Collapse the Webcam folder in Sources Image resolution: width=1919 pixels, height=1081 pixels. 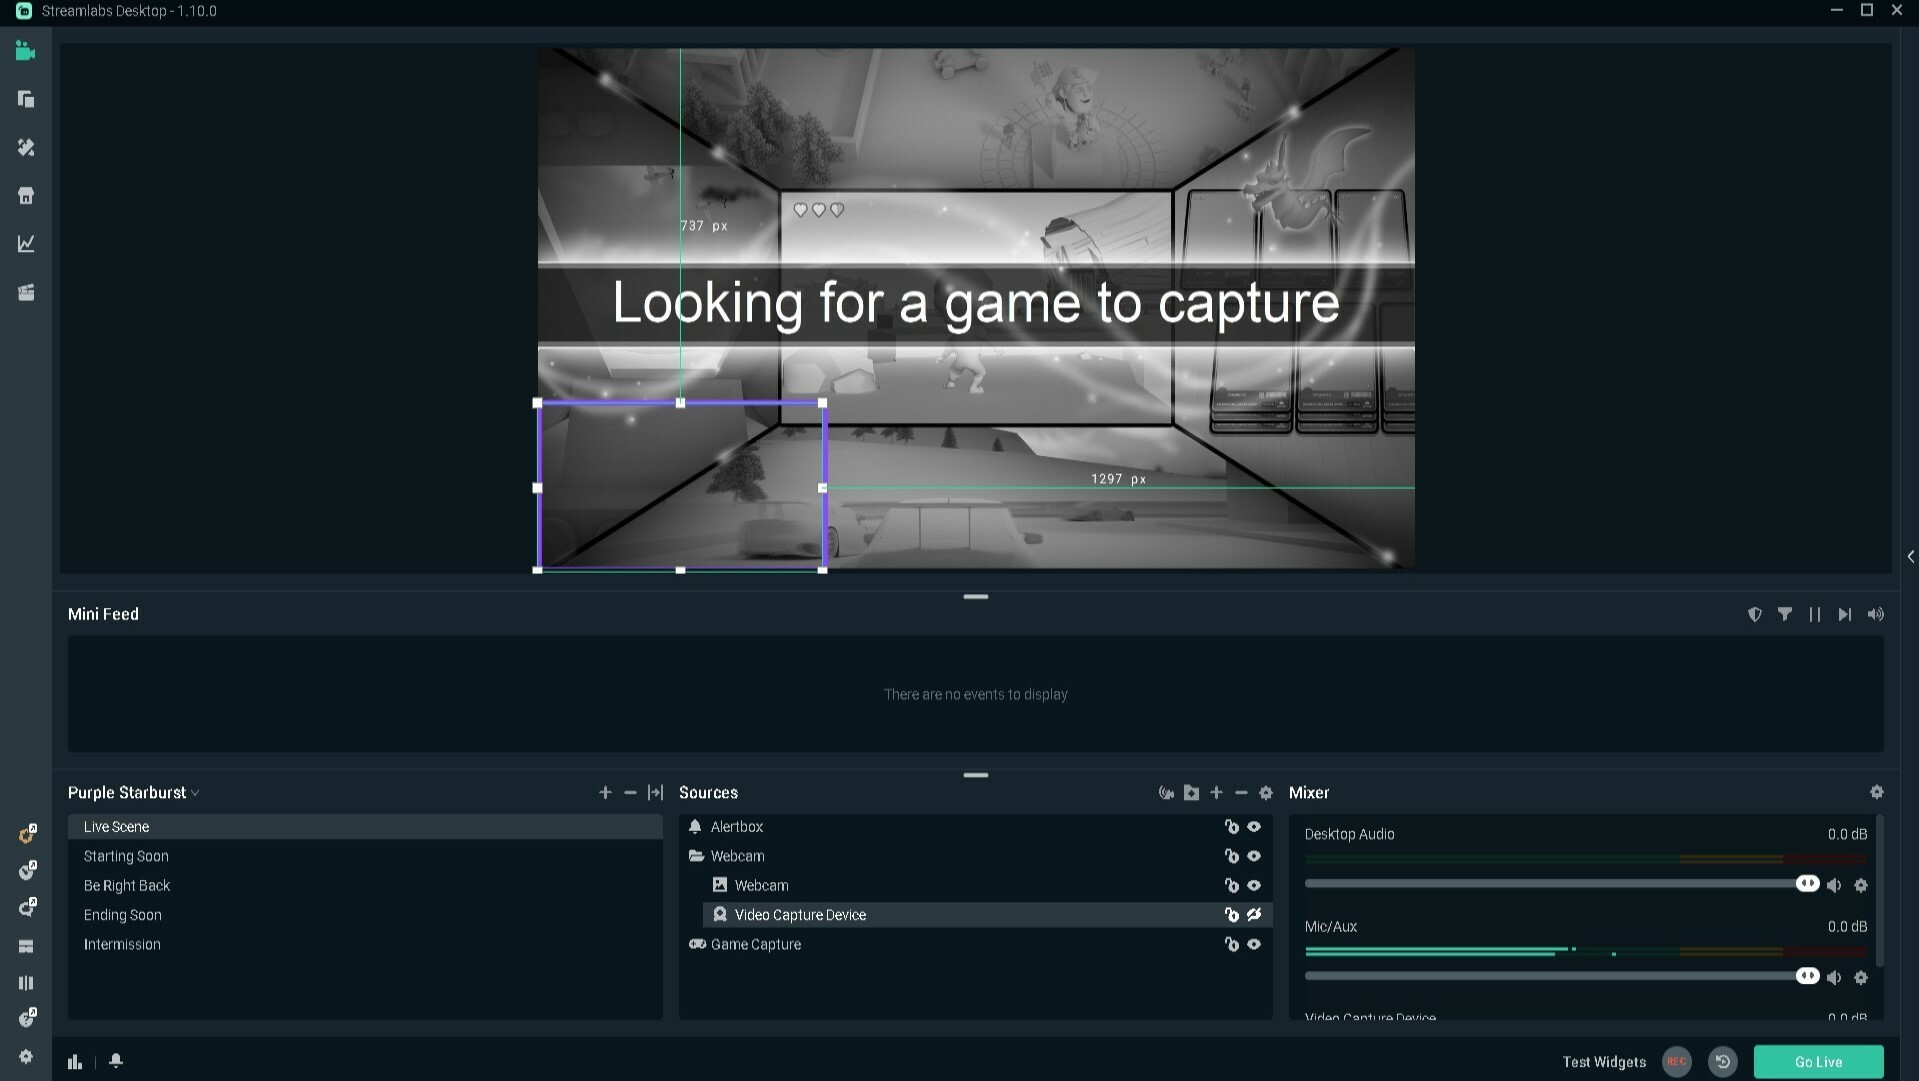[x=696, y=856]
